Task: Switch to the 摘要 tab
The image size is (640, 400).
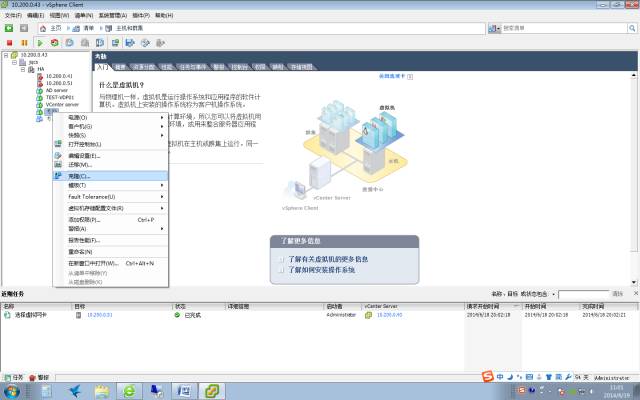Action: tap(120, 67)
